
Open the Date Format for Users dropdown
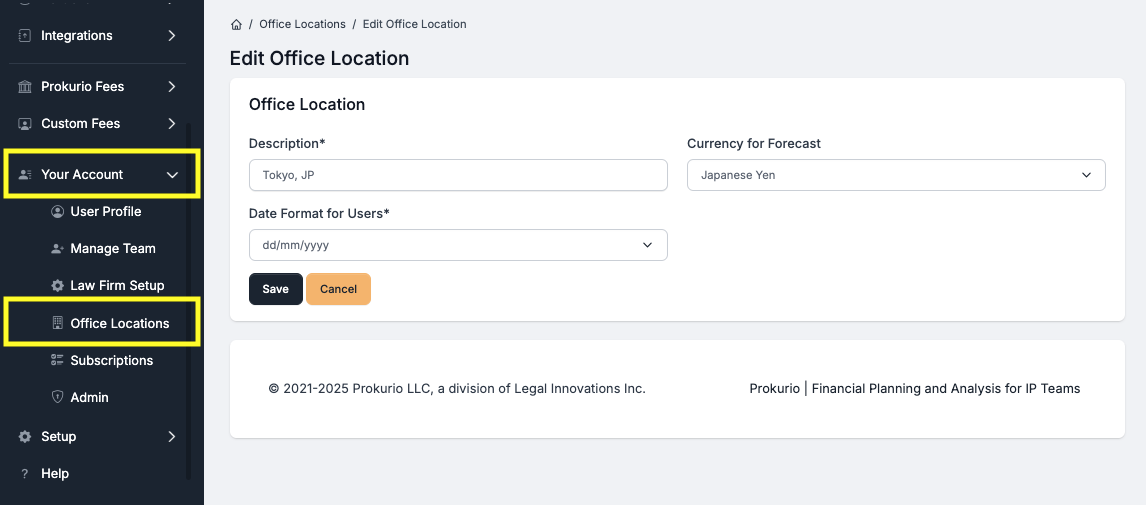pos(457,245)
